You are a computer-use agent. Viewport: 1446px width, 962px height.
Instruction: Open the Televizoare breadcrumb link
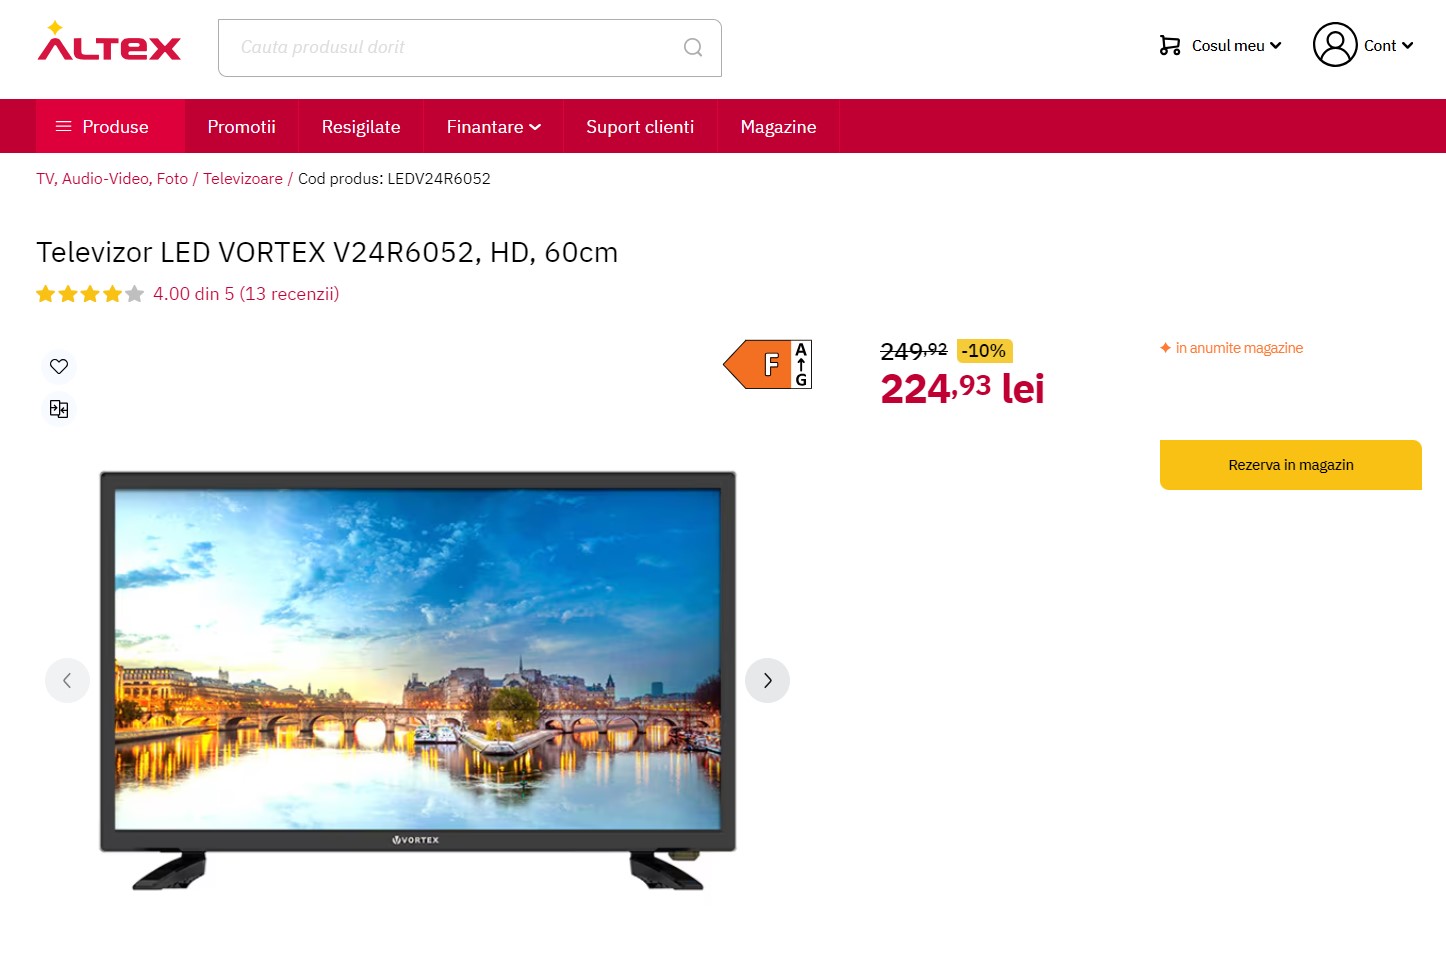pos(243,179)
